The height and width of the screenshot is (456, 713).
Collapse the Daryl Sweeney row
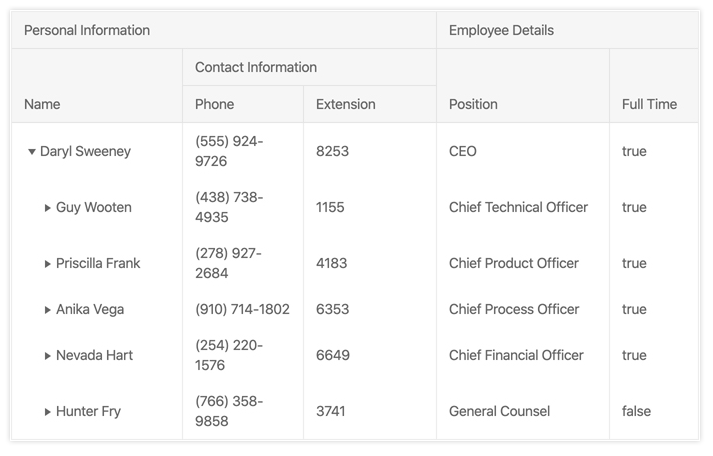tap(31, 152)
